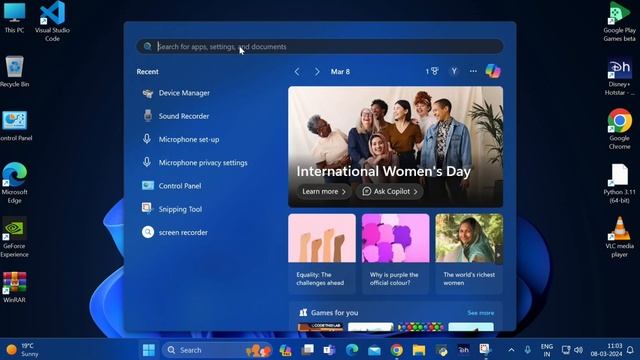Click the microphone tray icon
This screenshot has height=360, width=640.
point(527,350)
